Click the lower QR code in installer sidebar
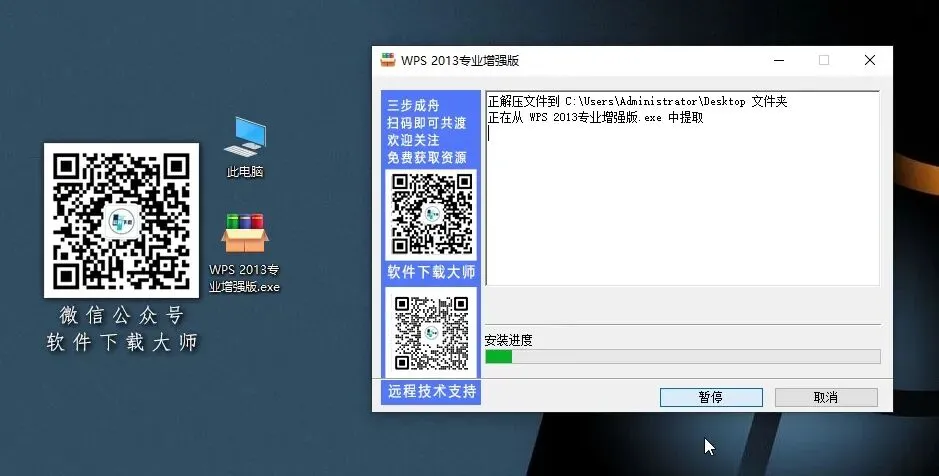 pos(431,332)
